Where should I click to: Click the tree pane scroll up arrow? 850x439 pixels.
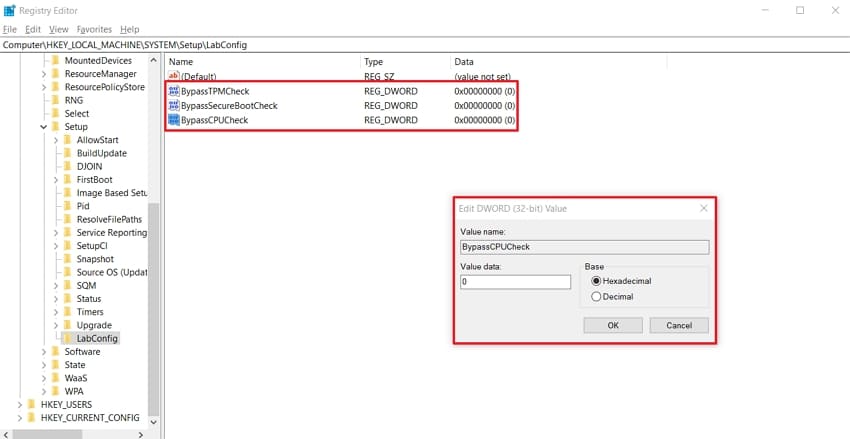[153, 61]
